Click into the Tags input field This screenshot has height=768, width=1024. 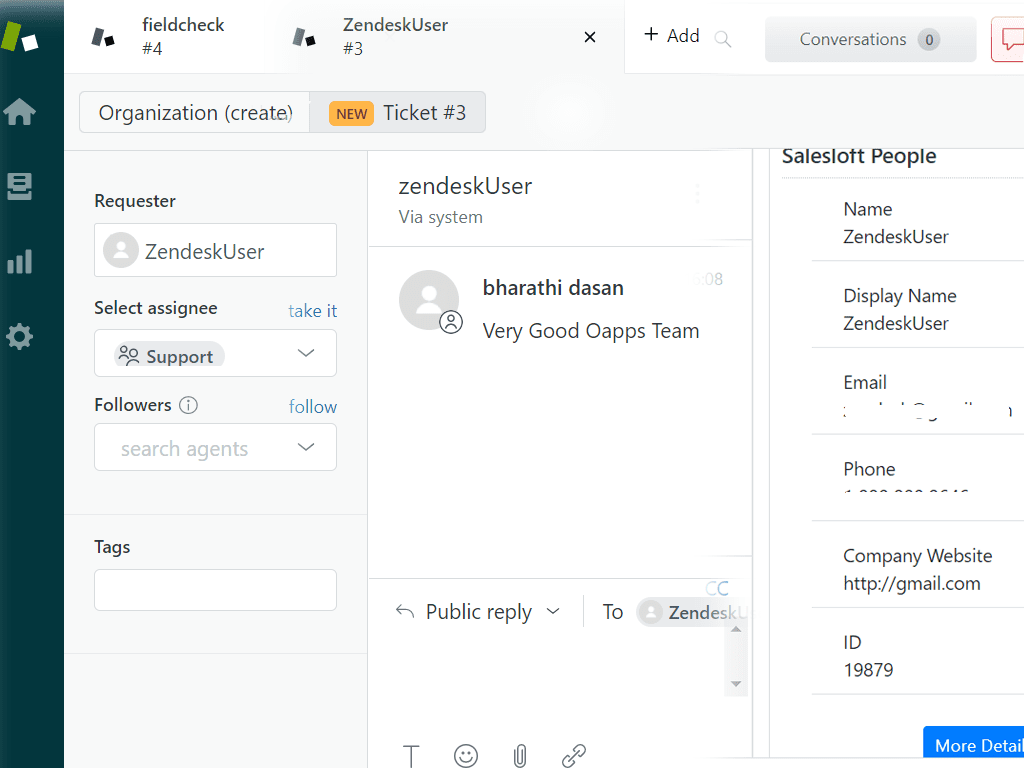[216, 590]
